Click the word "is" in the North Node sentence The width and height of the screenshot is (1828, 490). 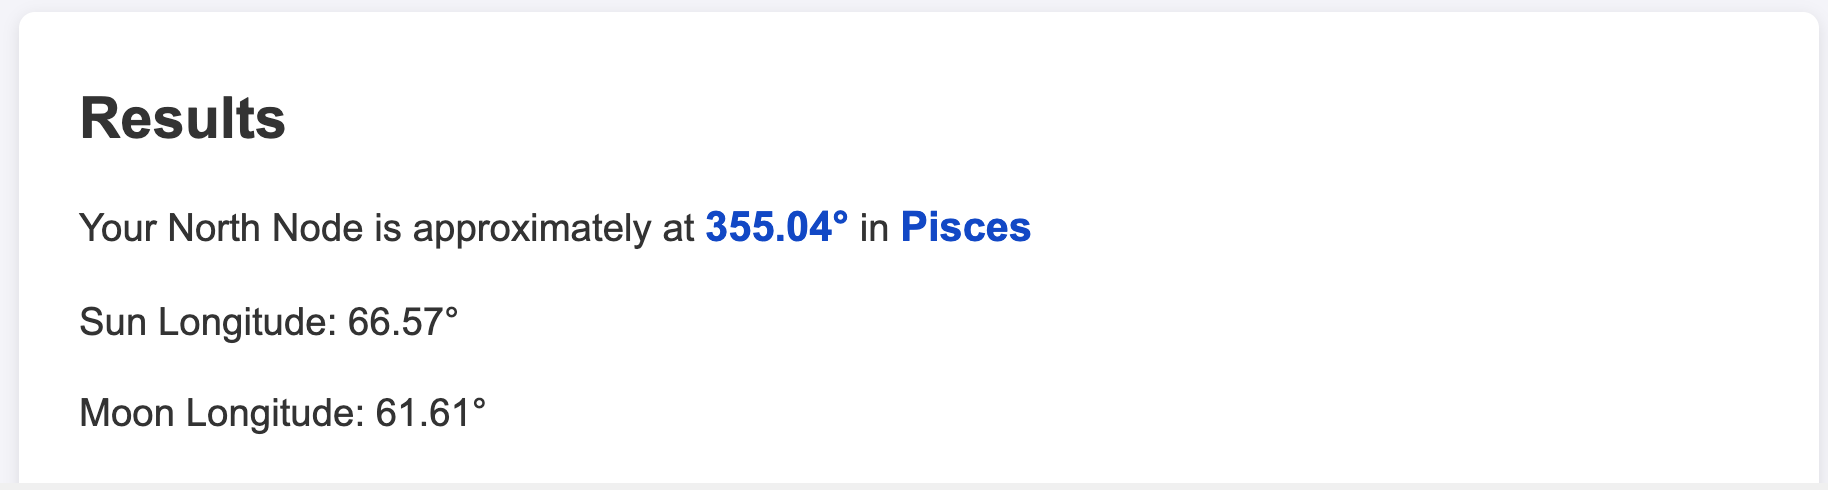click(388, 228)
